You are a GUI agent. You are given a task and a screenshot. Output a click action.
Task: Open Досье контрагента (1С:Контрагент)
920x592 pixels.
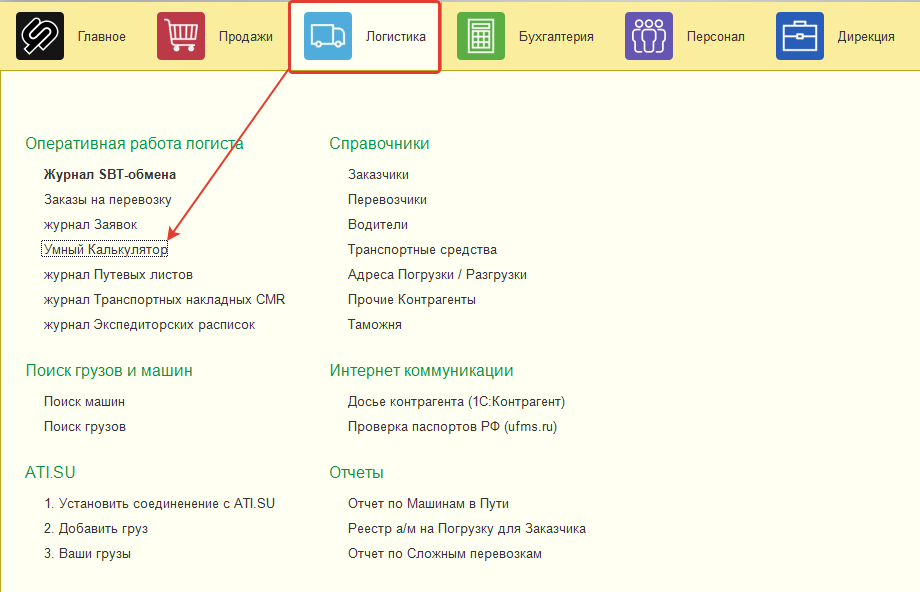(x=456, y=401)
